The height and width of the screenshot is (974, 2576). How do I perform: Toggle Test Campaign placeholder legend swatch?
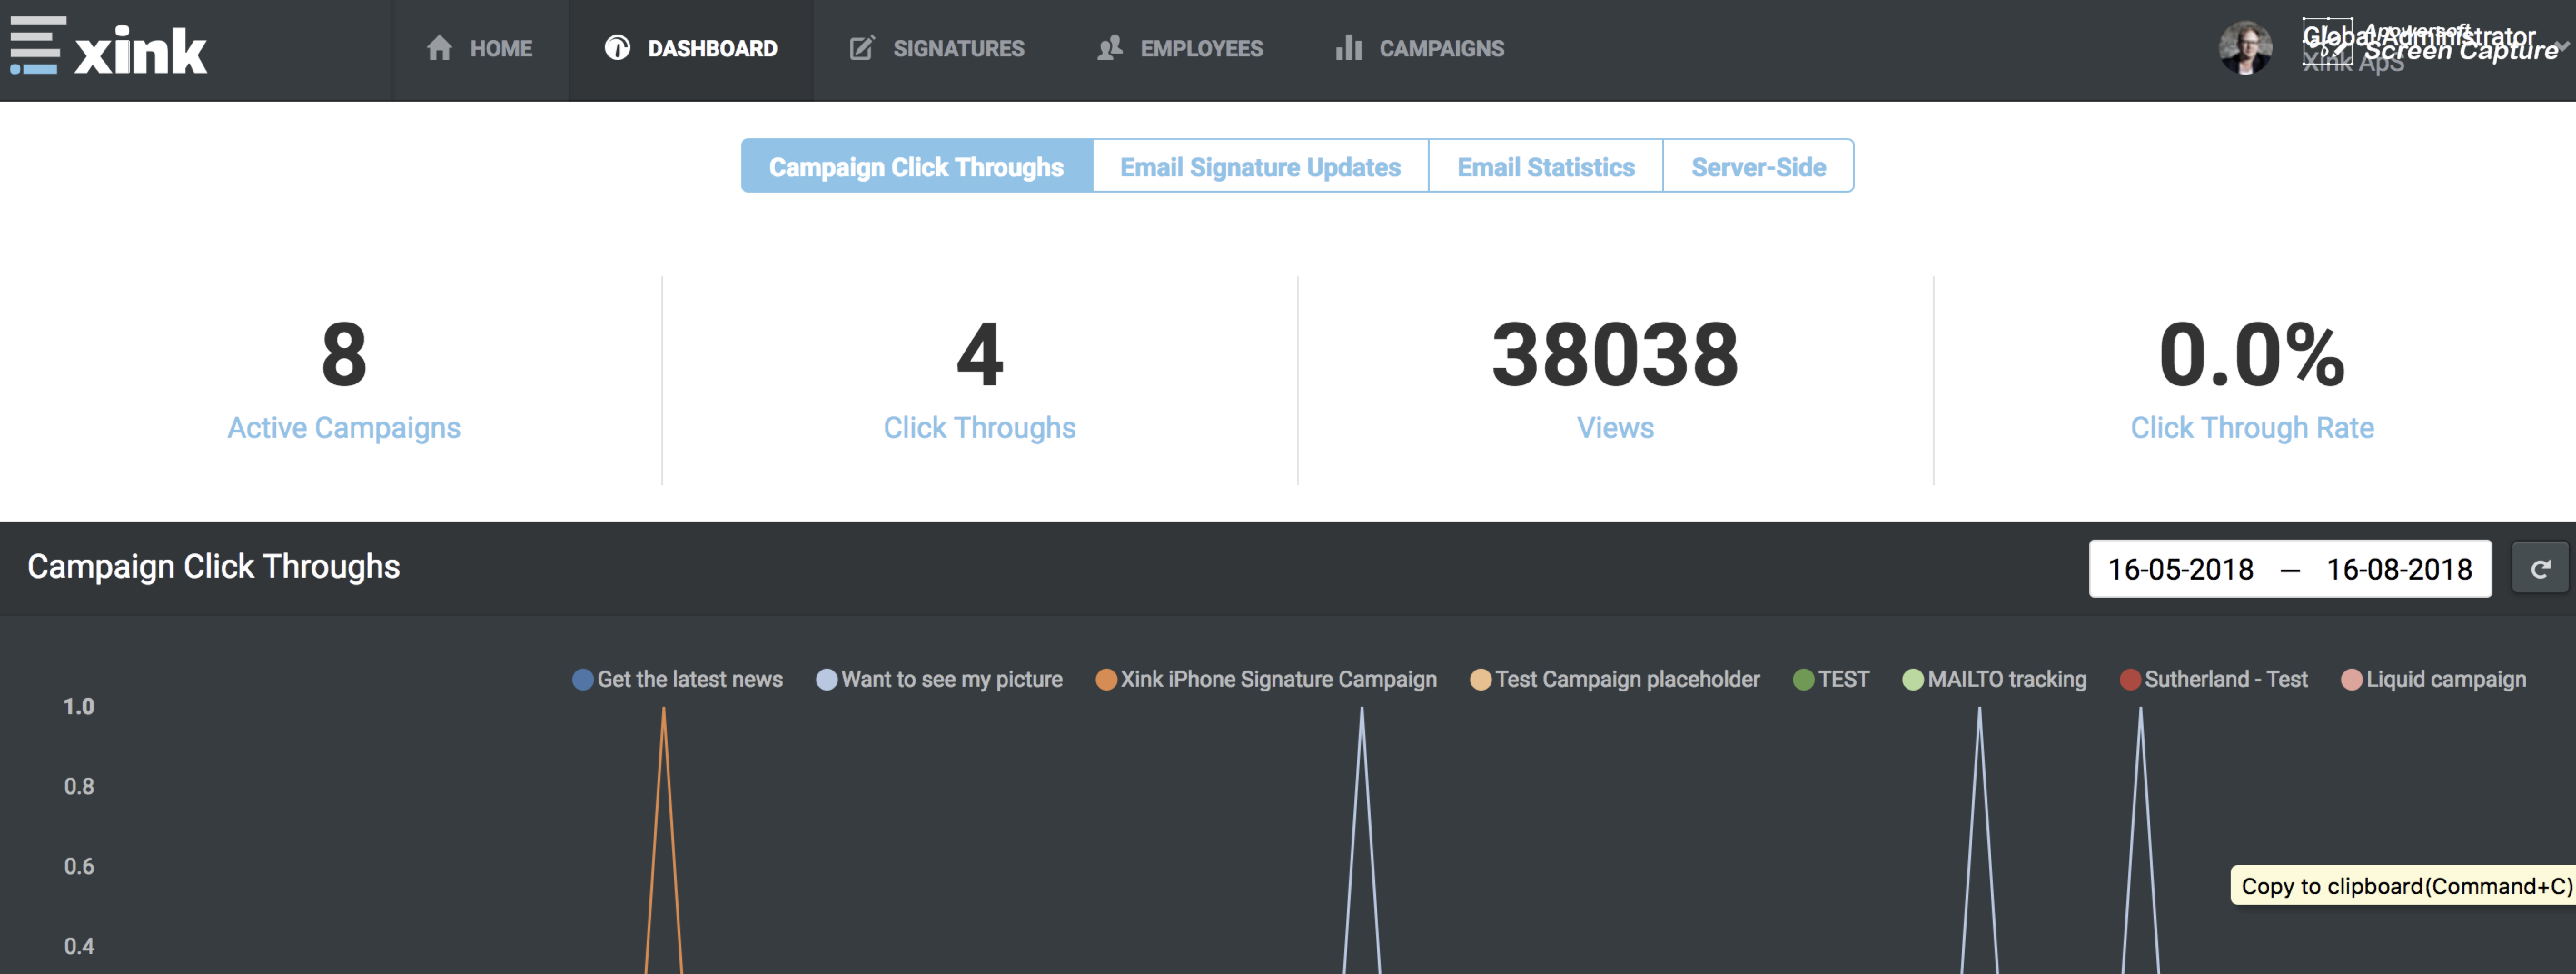(1481, 680)
